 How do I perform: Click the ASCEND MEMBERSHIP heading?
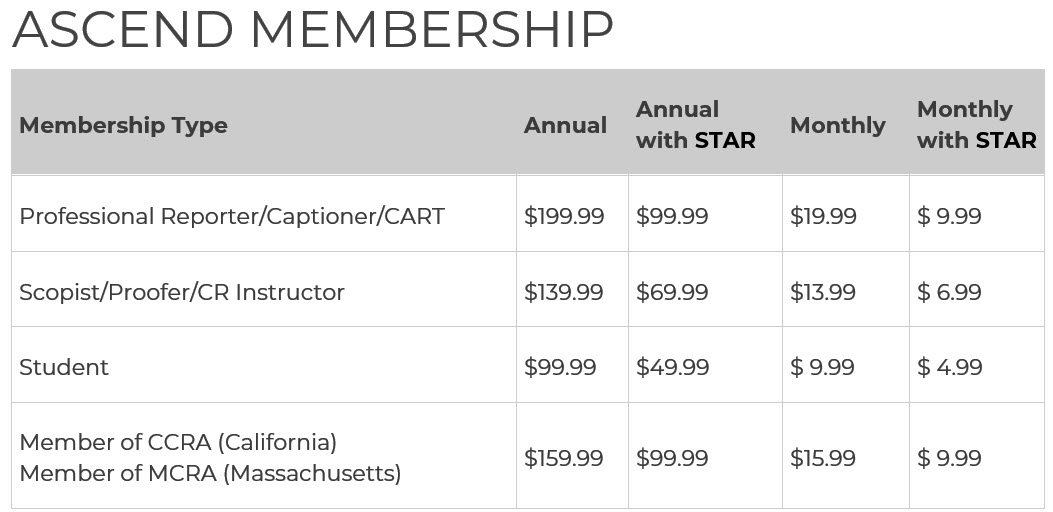[312, 30]
